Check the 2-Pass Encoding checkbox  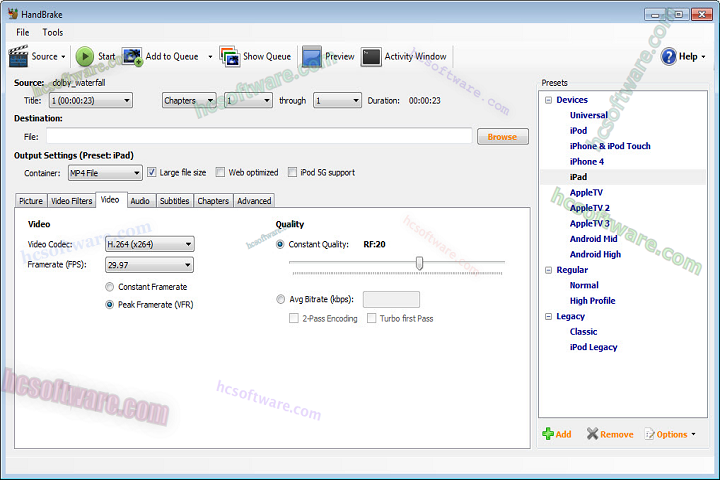294,318
